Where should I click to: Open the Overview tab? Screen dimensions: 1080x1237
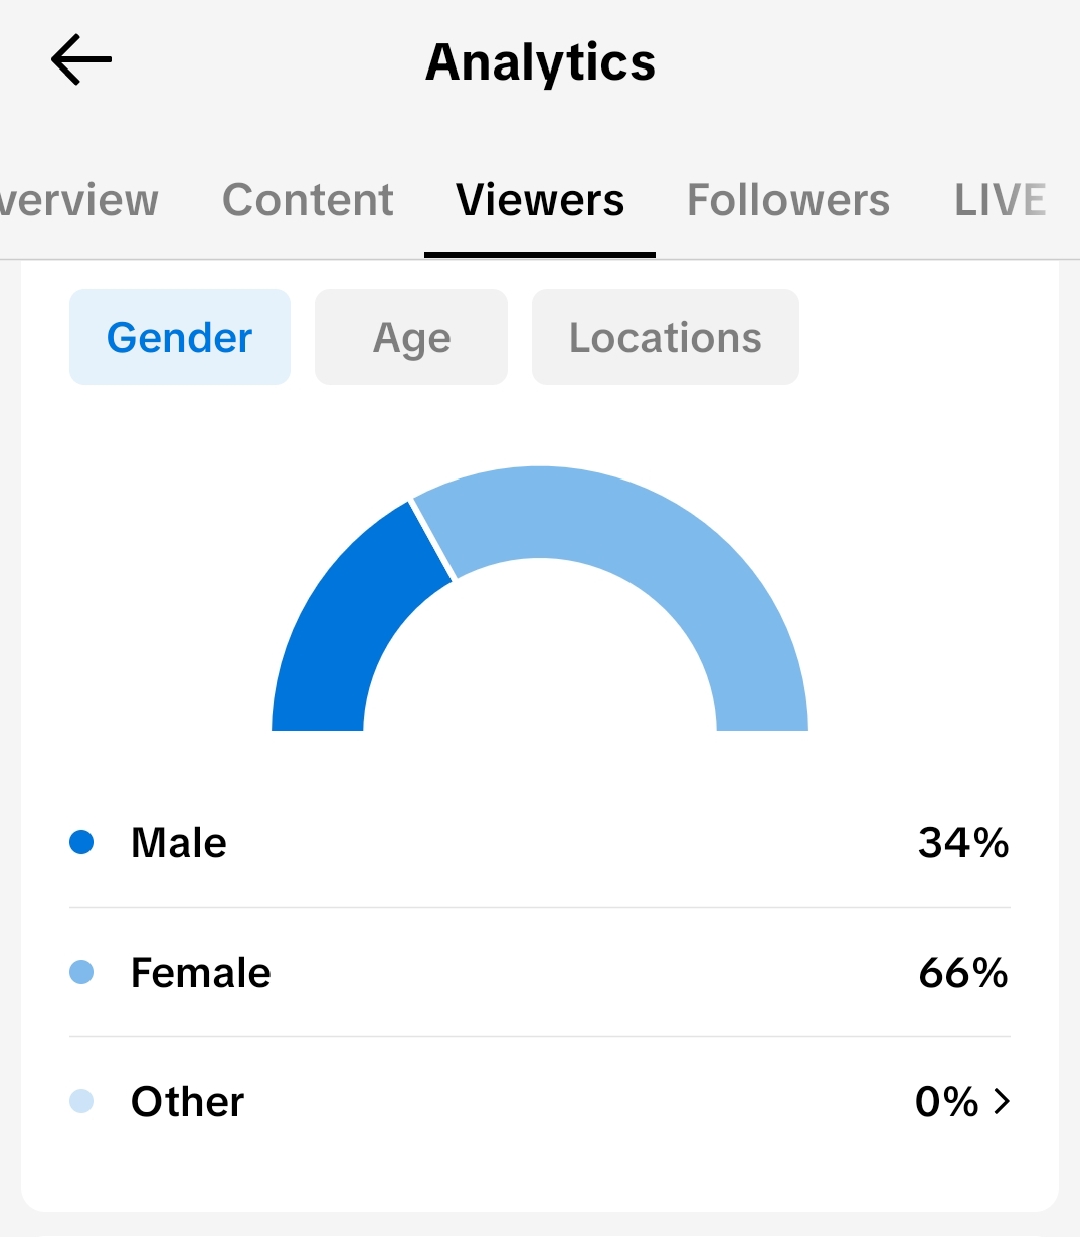pyautogui.click(x=79, y=200)
